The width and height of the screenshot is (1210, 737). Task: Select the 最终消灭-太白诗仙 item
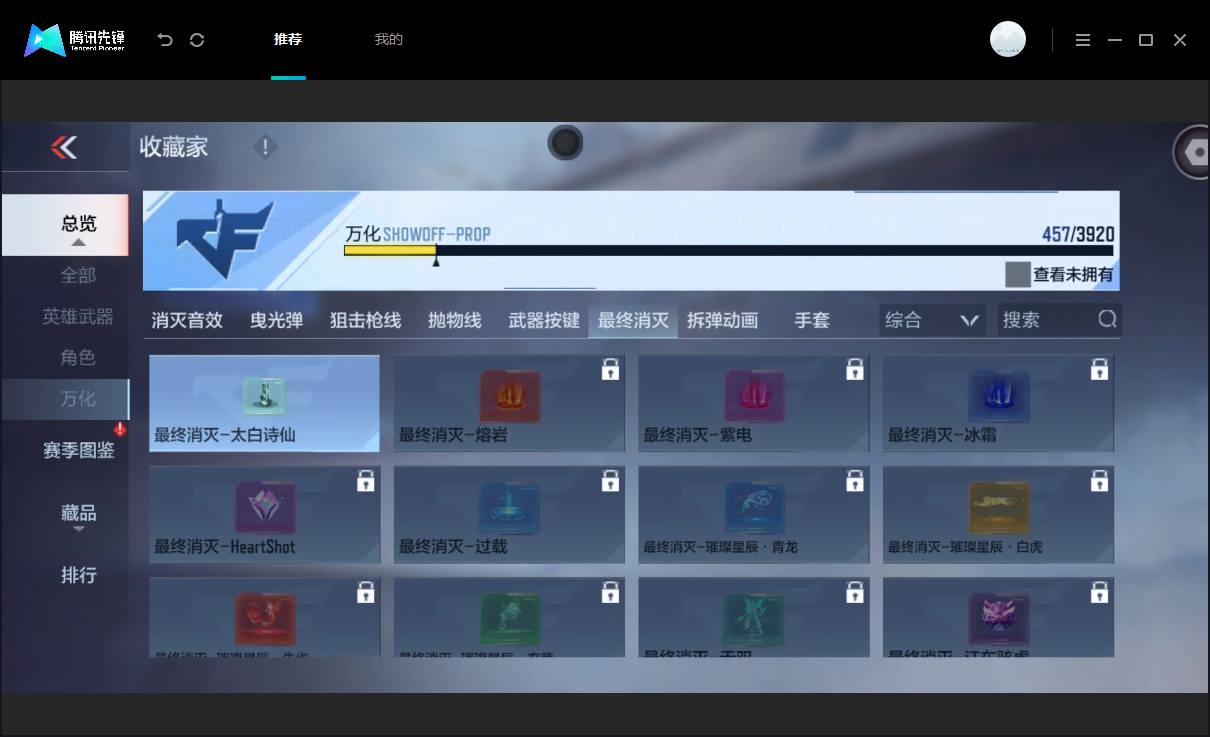click(x=264, y=403)
